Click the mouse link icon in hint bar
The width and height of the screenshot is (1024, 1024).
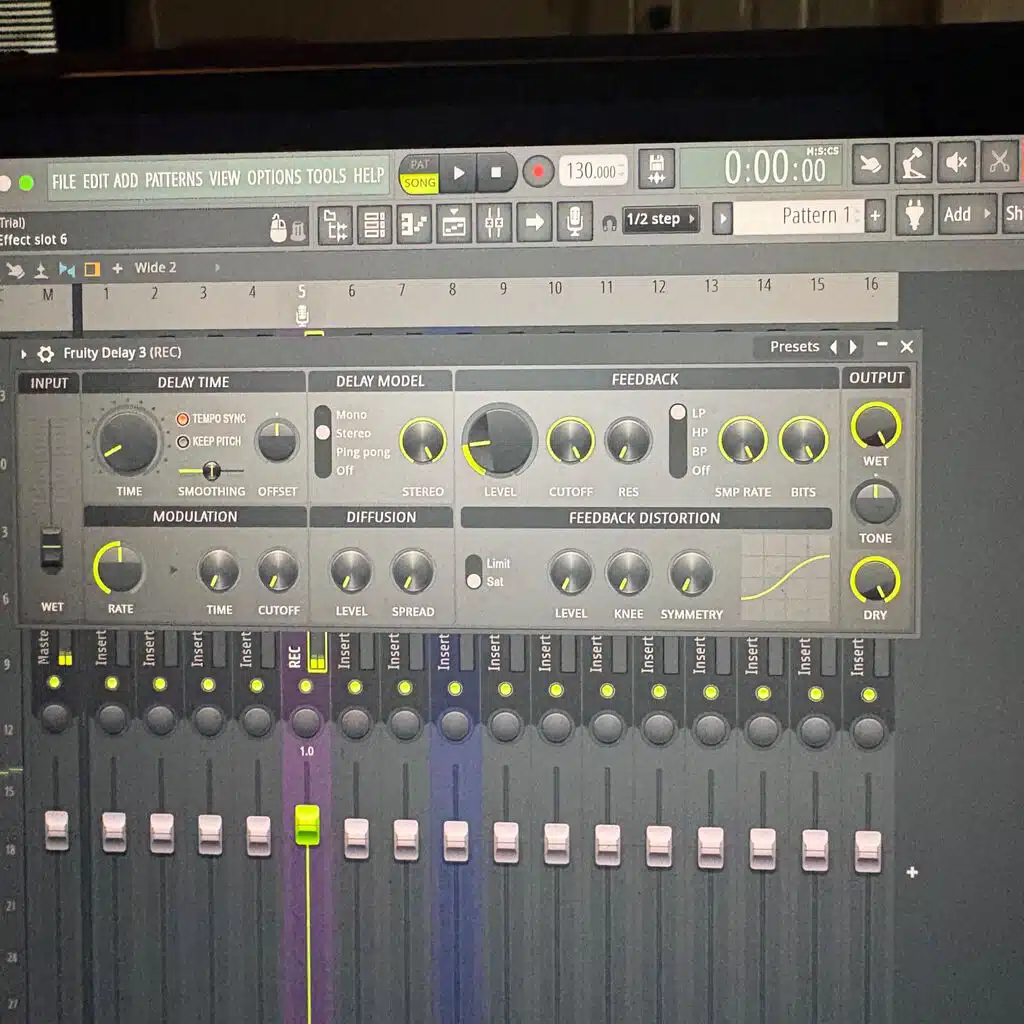point(278,229)
